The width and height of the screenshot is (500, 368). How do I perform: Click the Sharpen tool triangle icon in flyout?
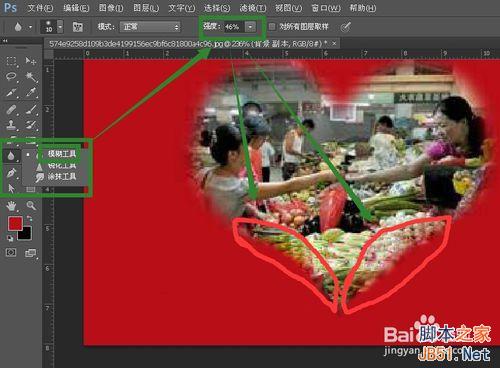point(40,166)
